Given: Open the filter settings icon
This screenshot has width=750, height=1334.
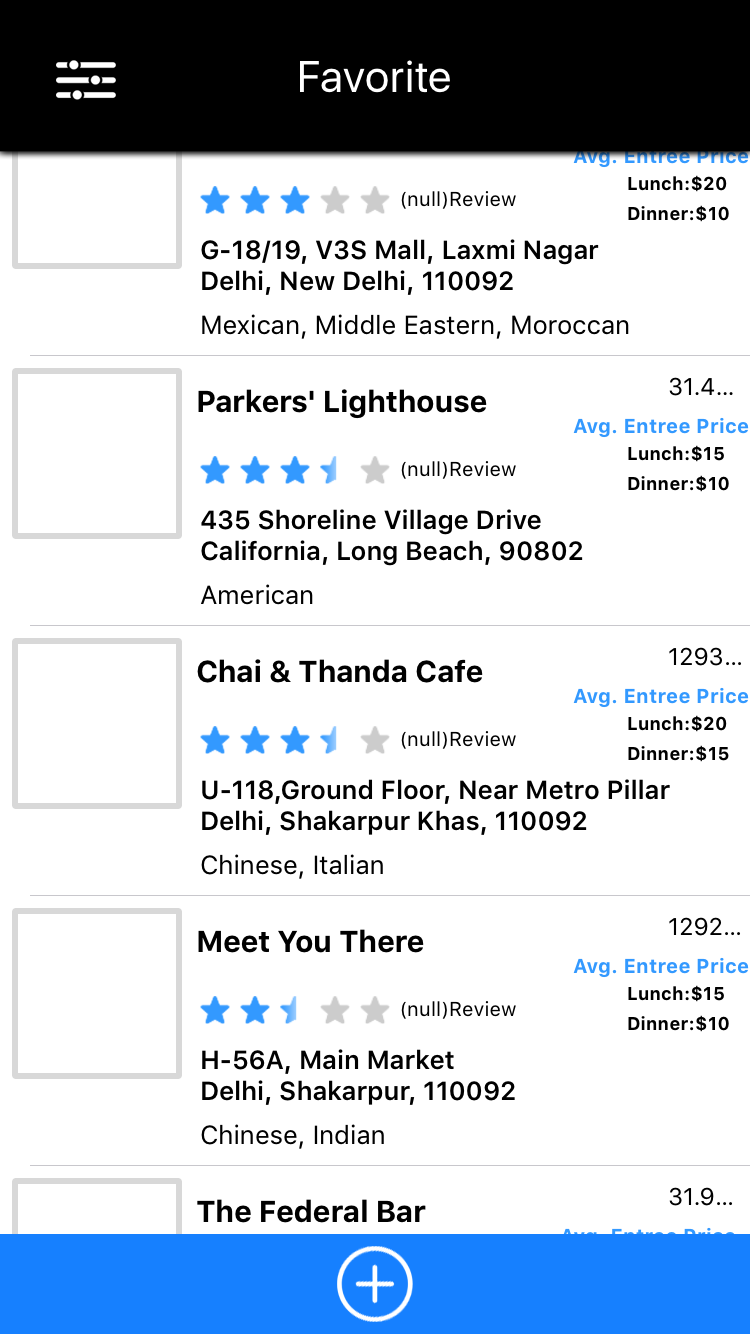Looking at the screenshot, I should pos(86,79).
